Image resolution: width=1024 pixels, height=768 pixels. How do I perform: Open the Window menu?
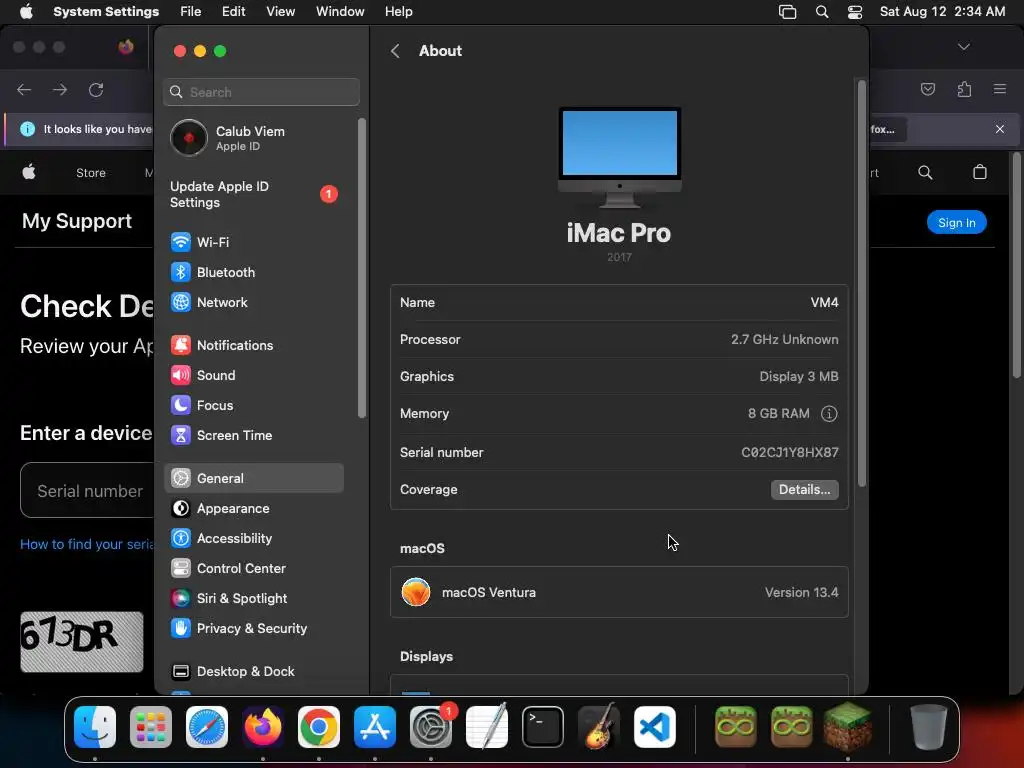tap(340, 12)
